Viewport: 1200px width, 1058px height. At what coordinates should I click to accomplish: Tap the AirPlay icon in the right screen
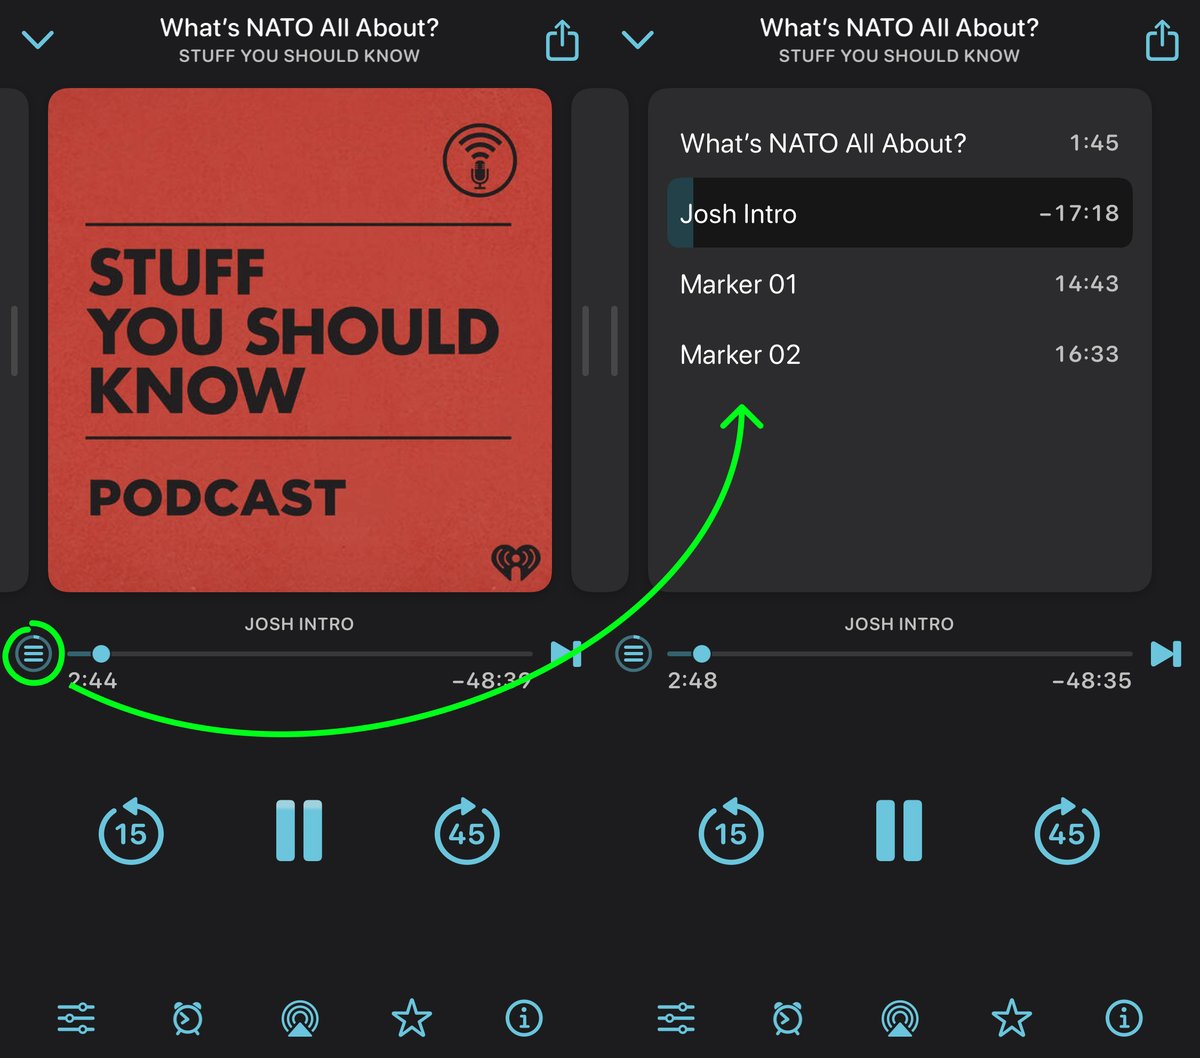[900, 1018]
